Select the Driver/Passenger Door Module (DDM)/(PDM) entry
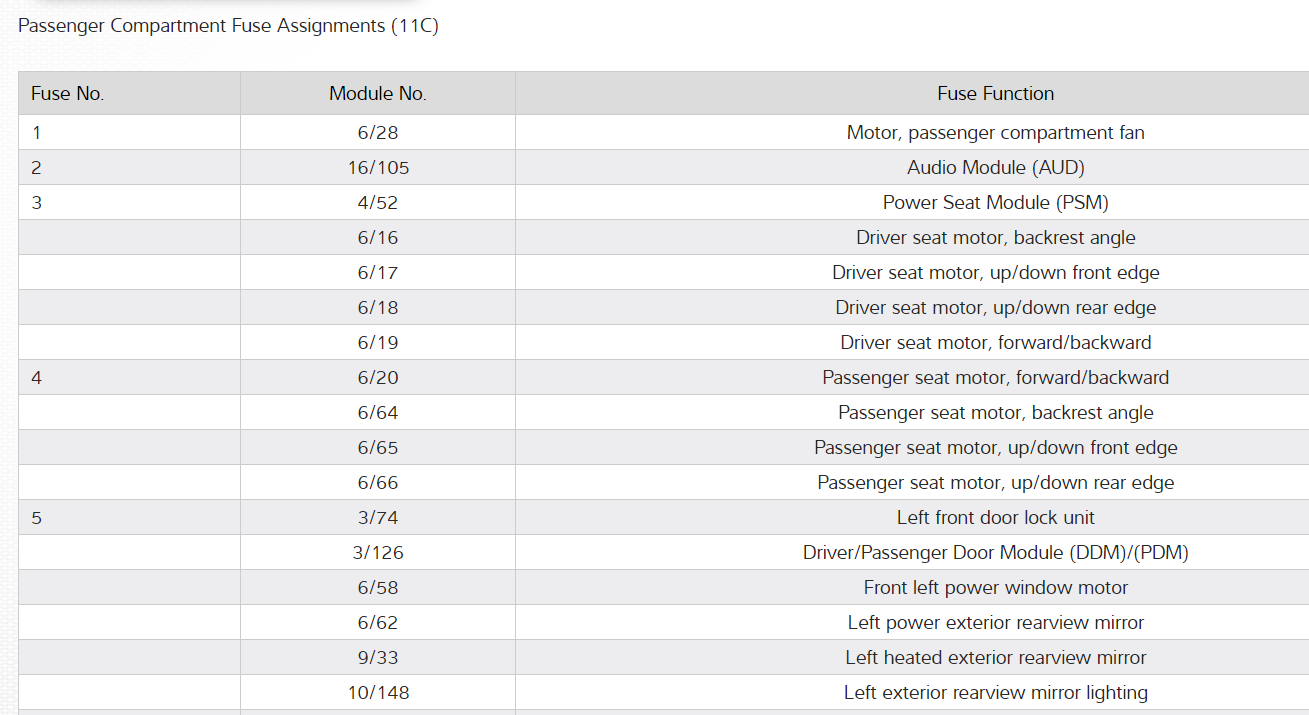The width and height of the screenshot is (1309, 715). 995,553
